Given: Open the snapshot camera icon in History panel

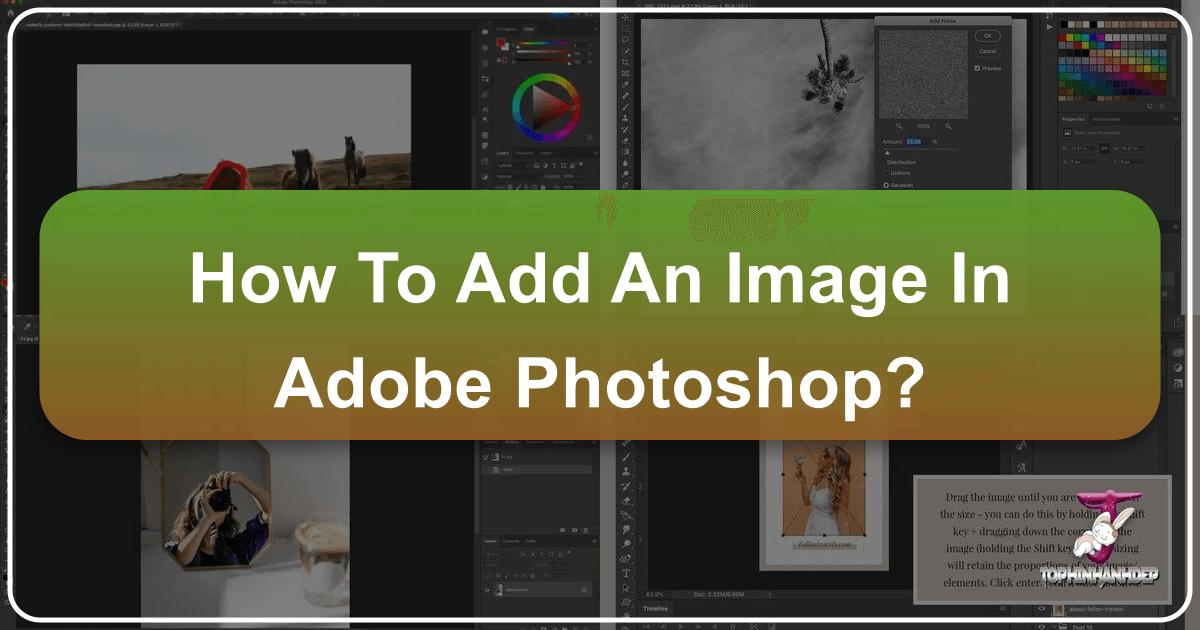Looking at the screenshot, I should (575, 529).
